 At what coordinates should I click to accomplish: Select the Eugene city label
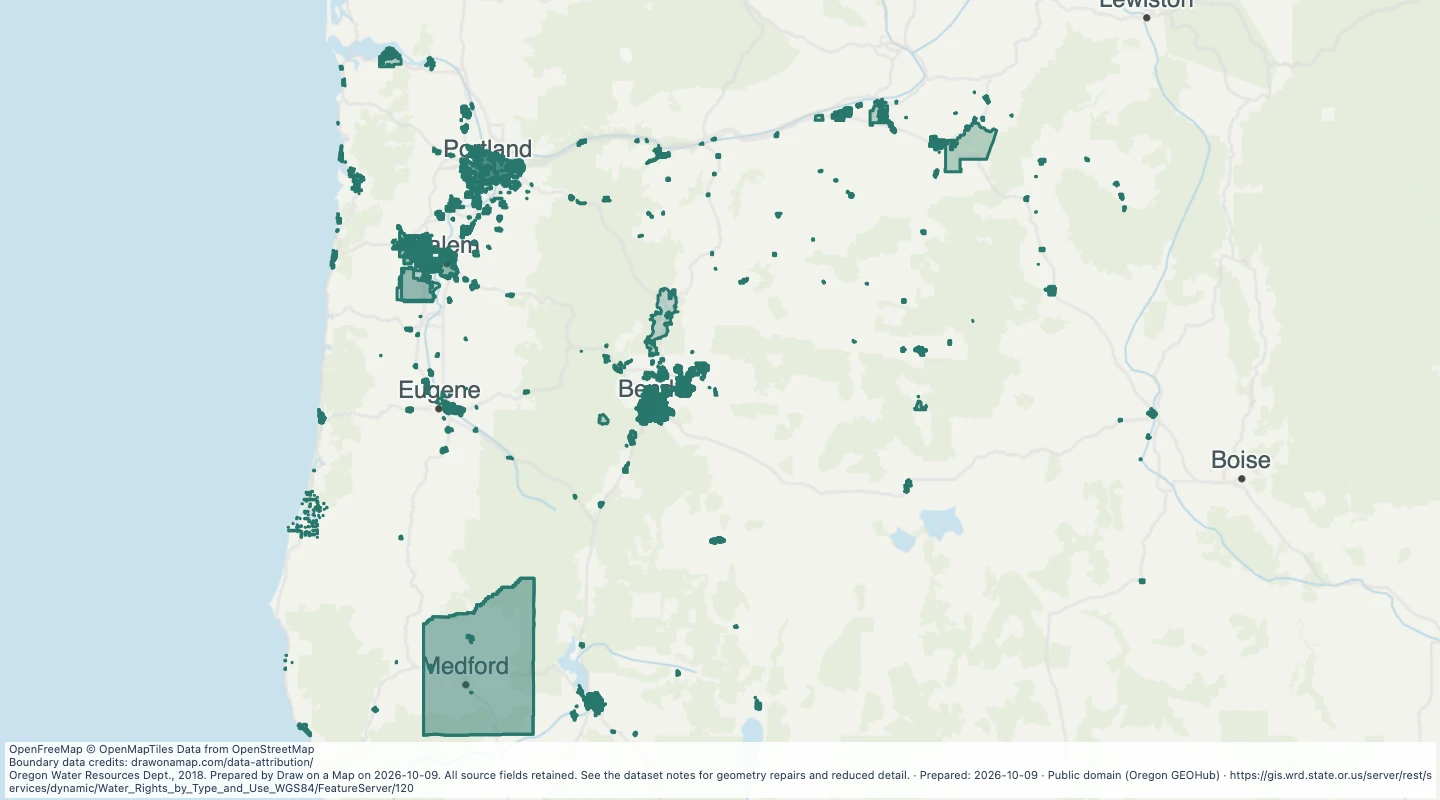click(439, 390)
